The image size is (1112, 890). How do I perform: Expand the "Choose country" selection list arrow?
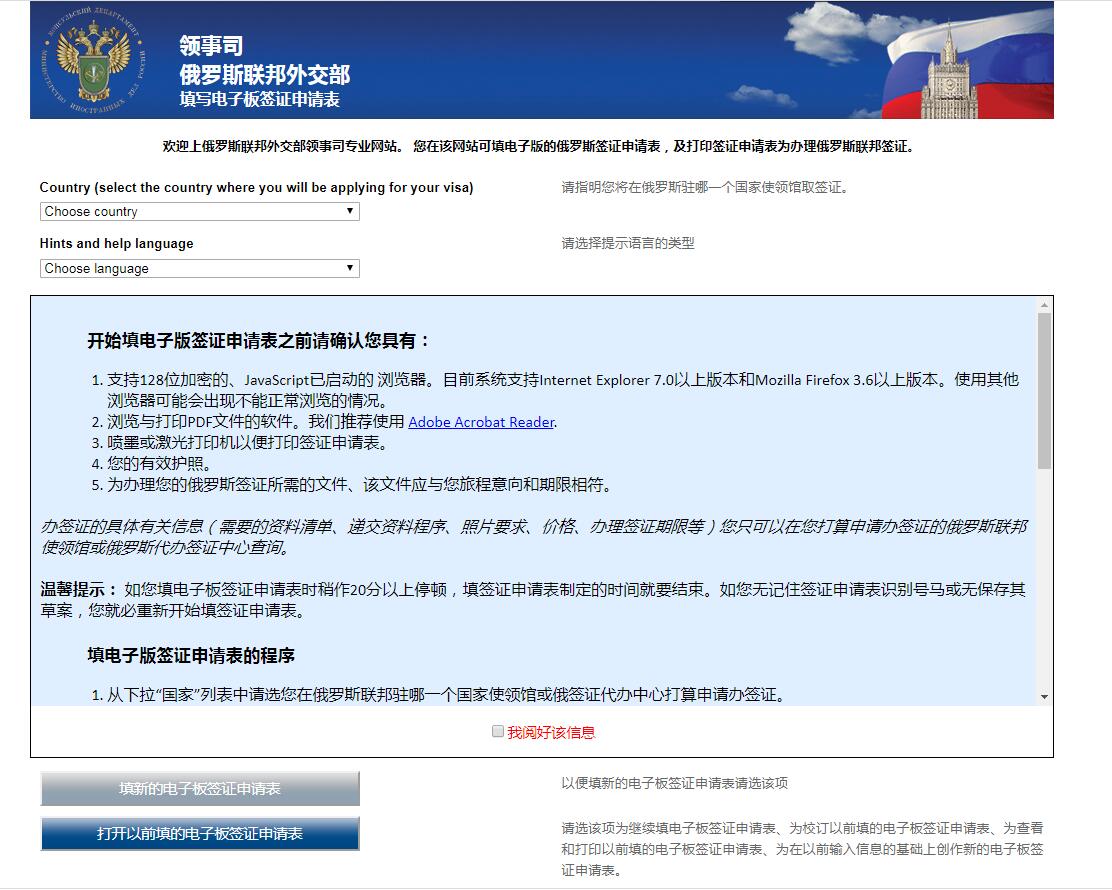click(x=349, y=211)
